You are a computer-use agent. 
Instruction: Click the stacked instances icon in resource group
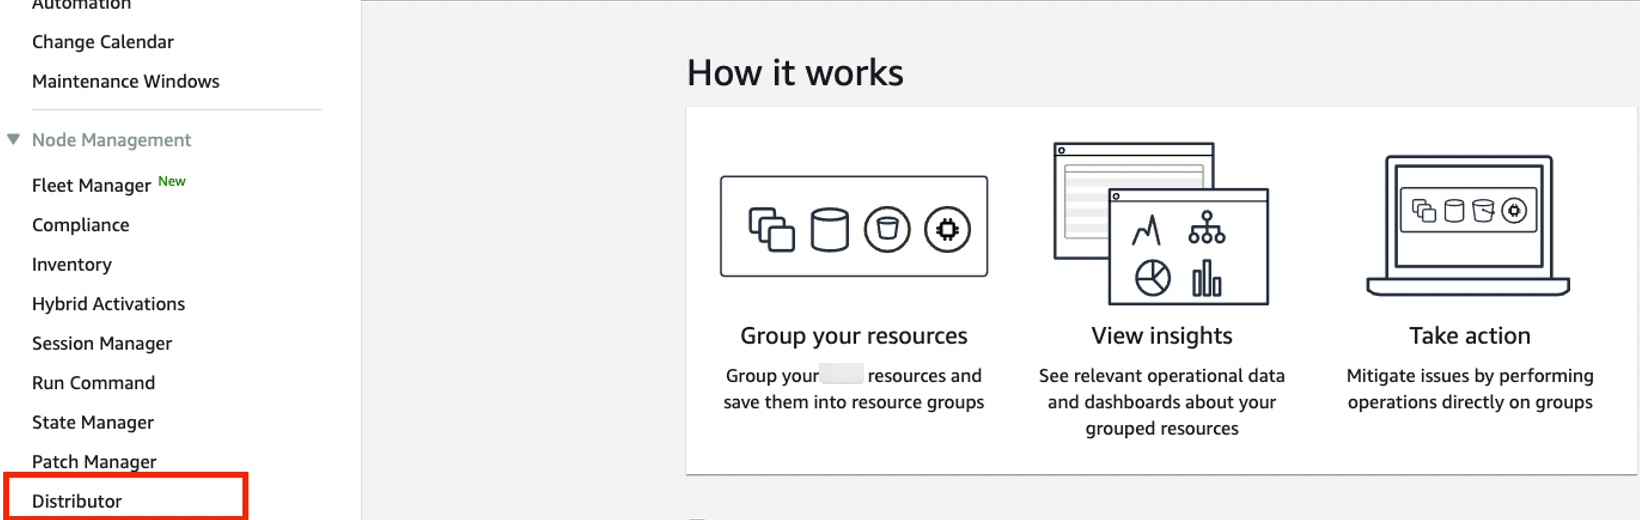click(771, 230)
